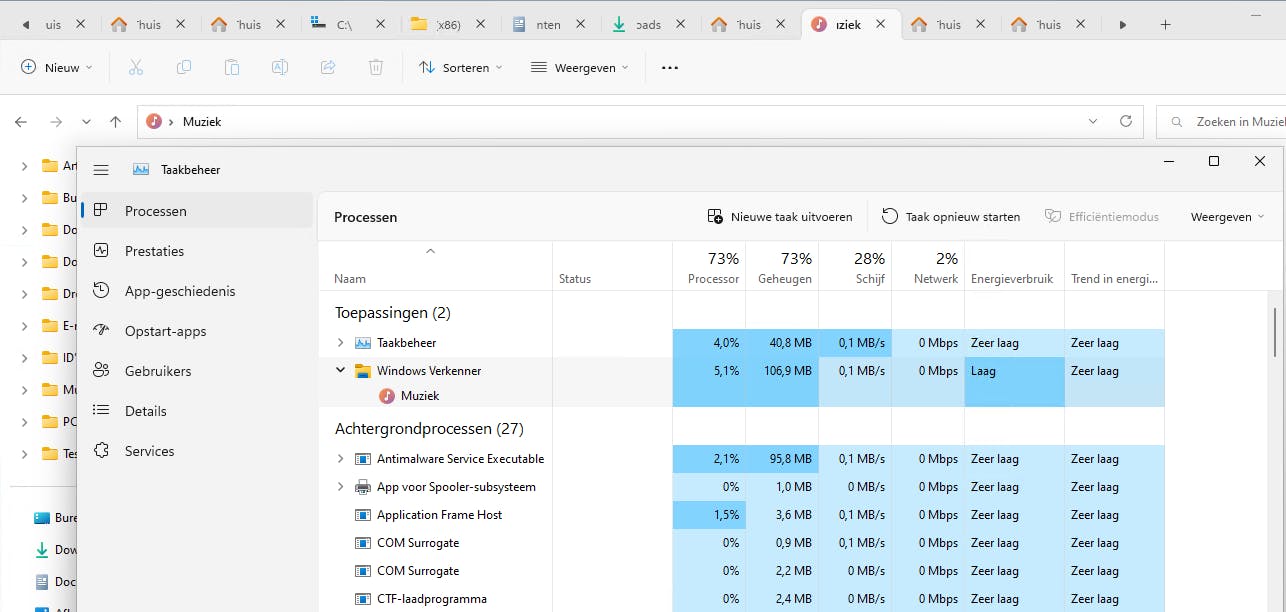Open the Task Manager Weergeven dropdown
The image size is (1286, 612).
(x=1227, y=217)
